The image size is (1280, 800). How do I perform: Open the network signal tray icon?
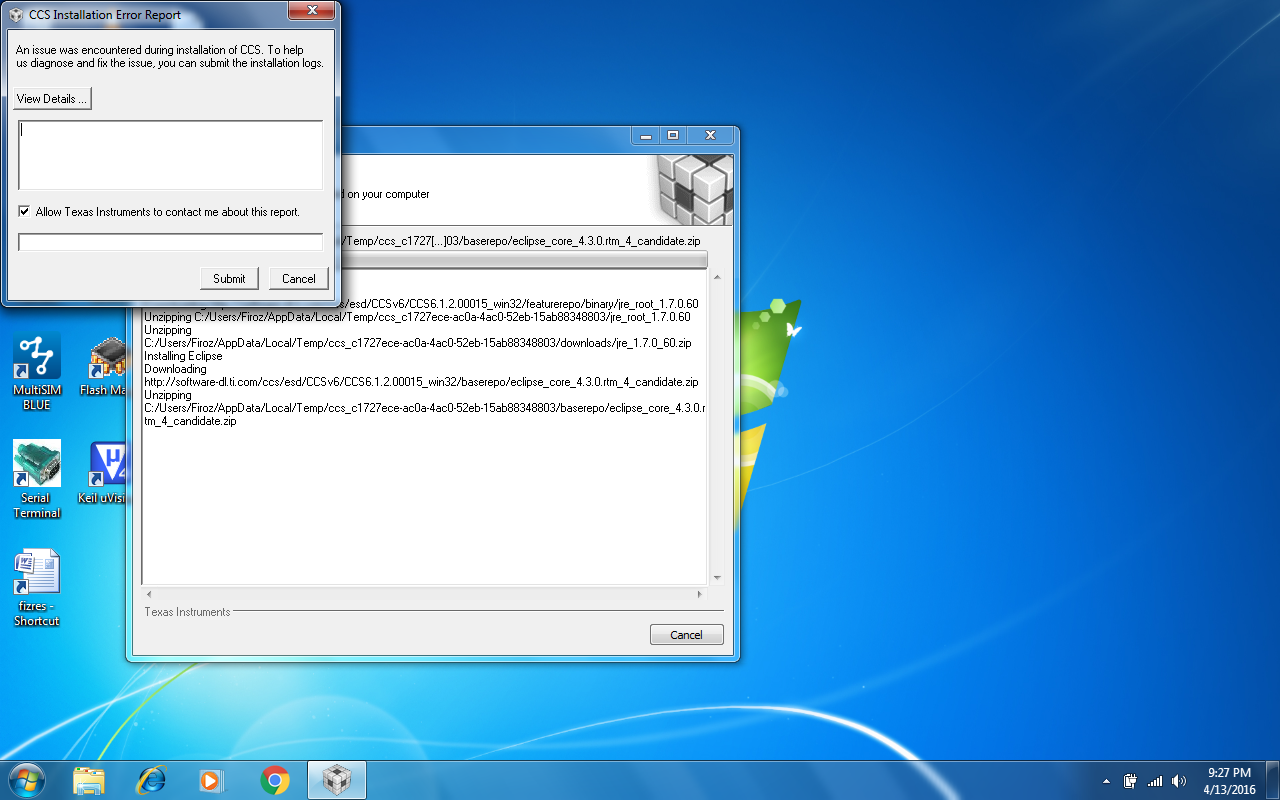tap(1155, 781)
